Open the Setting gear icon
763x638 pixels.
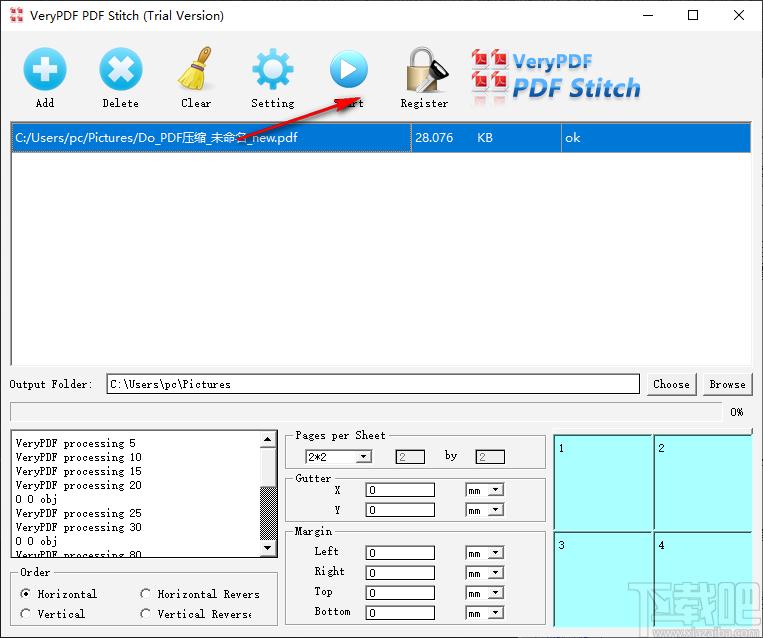point(272,69)
